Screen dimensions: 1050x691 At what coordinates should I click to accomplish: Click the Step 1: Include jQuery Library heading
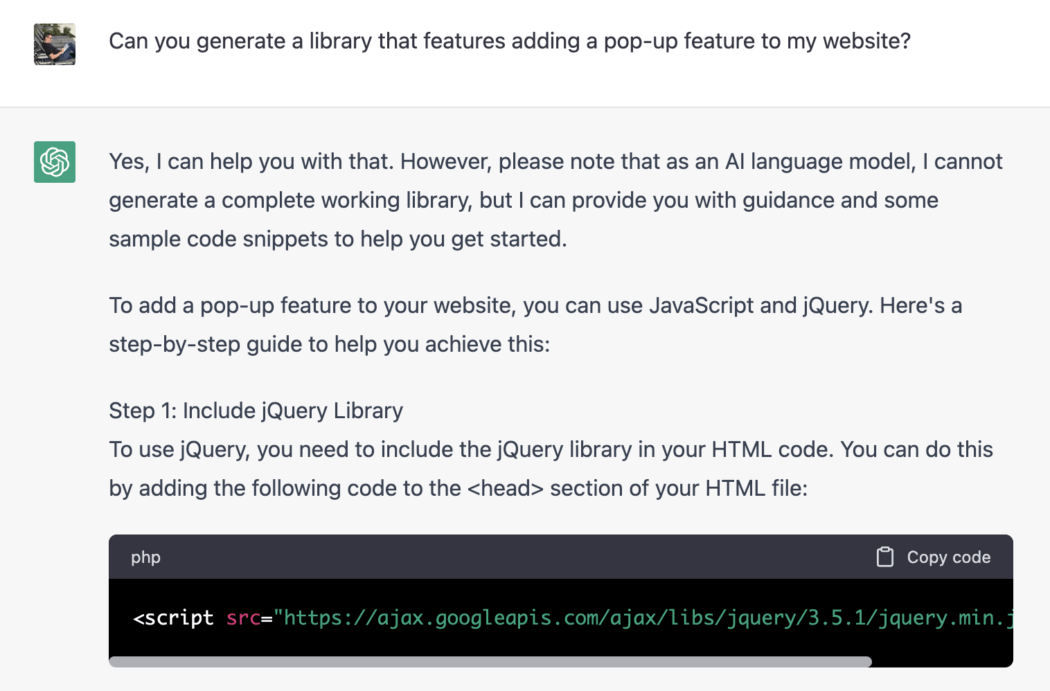(255, 410)
